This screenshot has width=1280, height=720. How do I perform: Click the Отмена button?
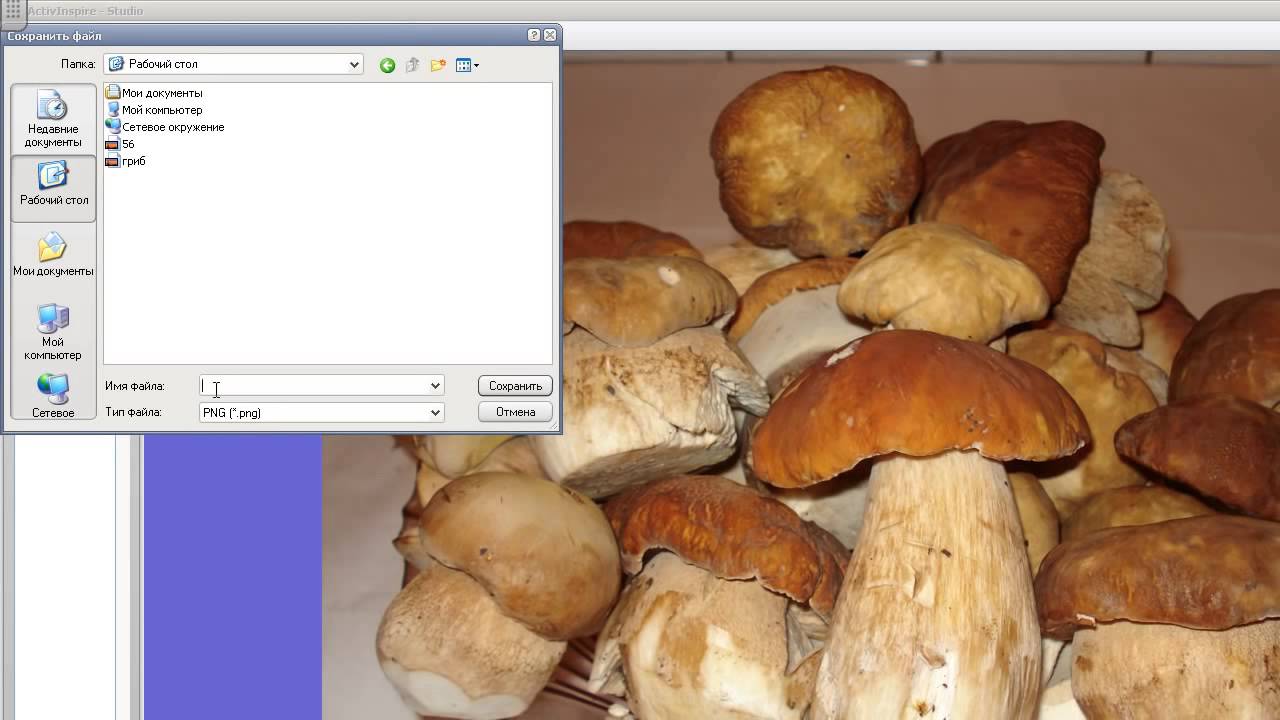pos(515,412)
